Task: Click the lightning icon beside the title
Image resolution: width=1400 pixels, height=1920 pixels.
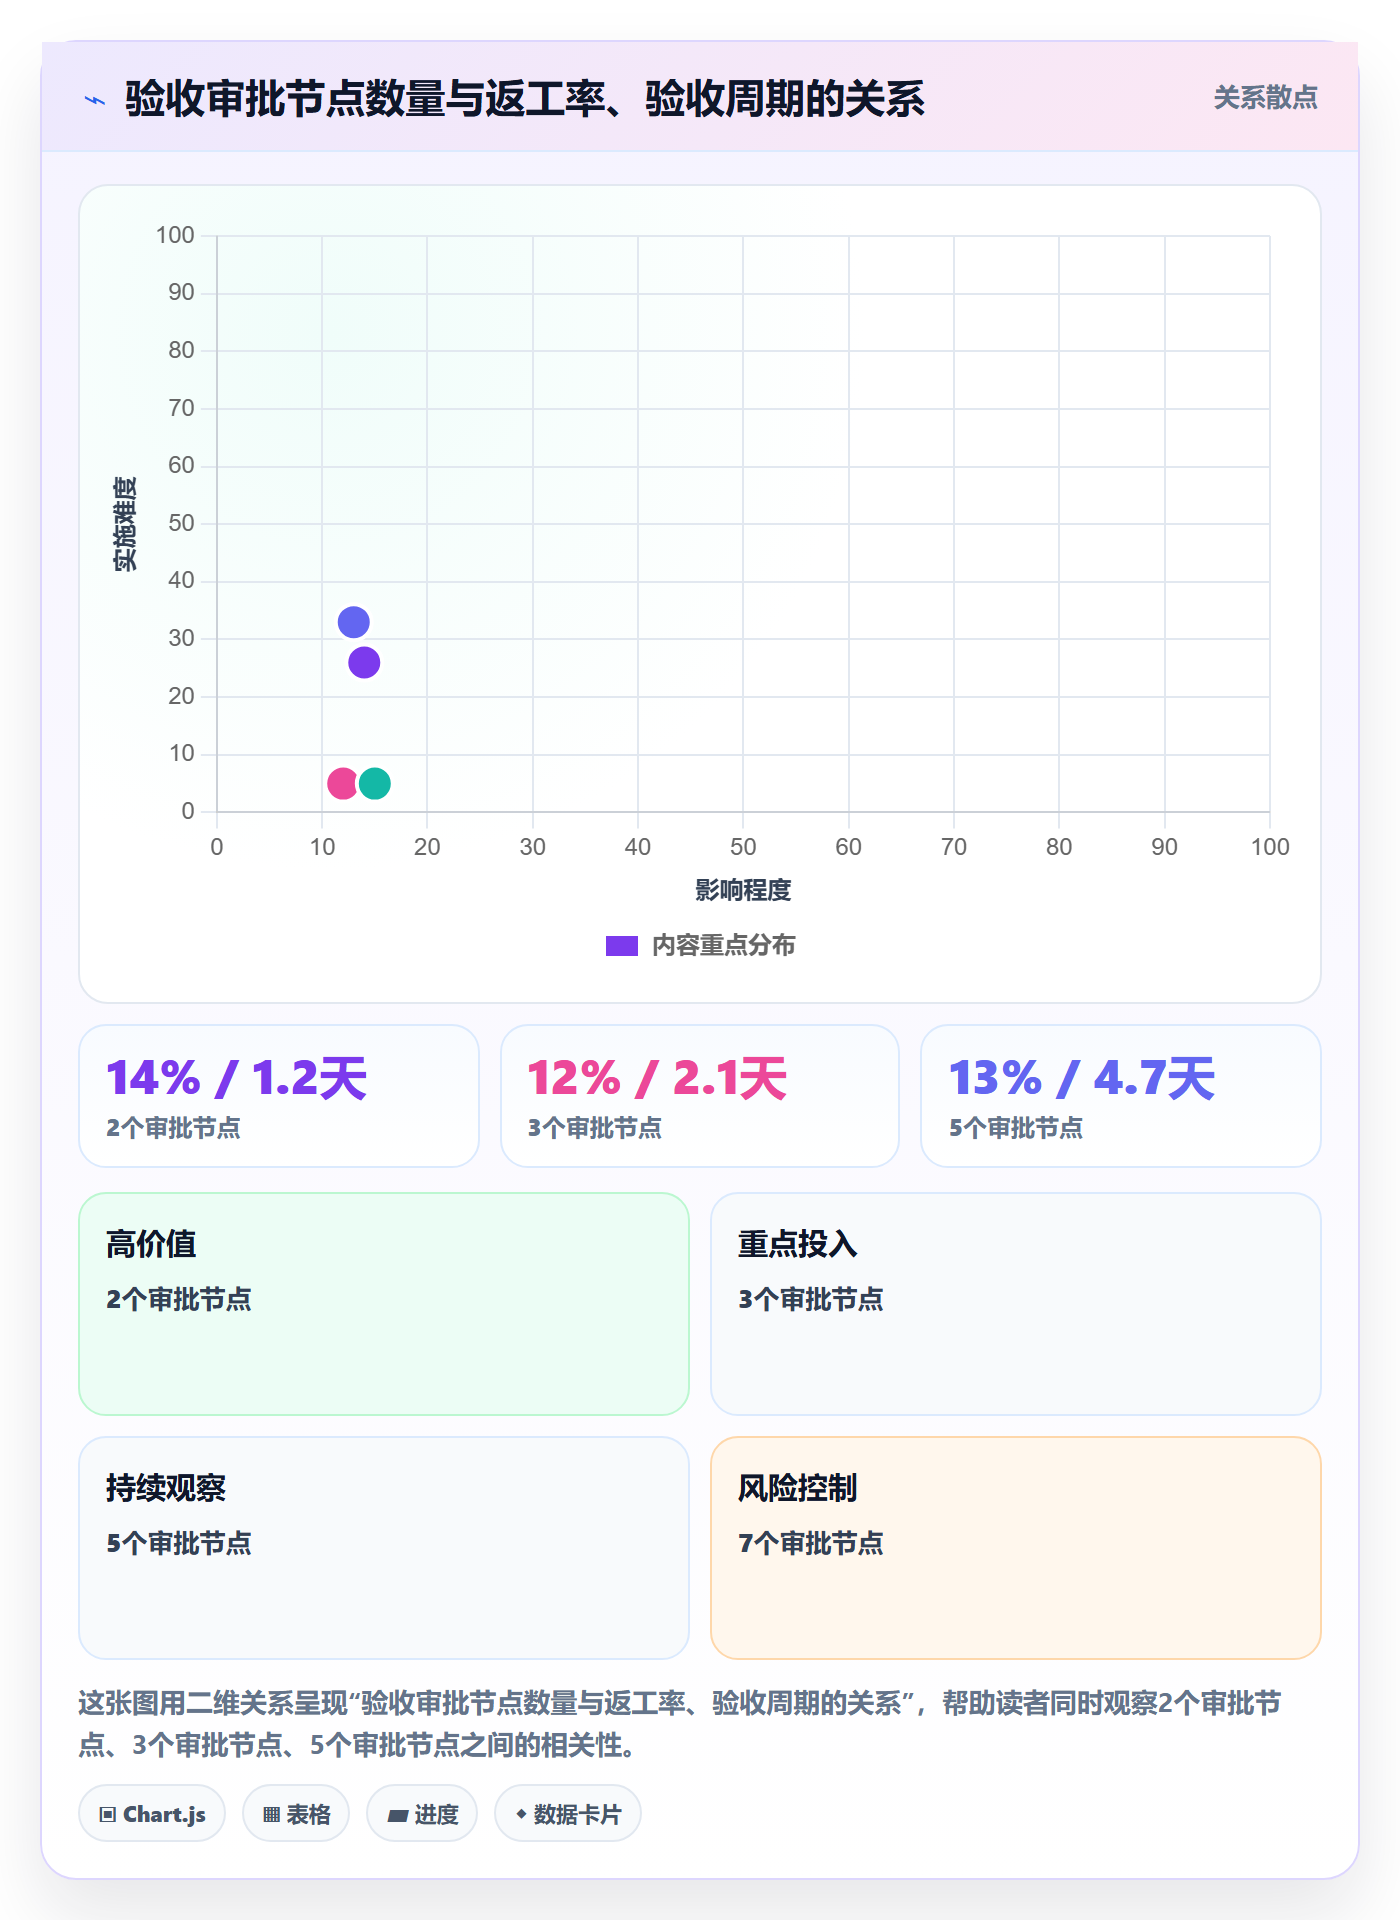Action: pyautogui.click(x=95, y=100)
